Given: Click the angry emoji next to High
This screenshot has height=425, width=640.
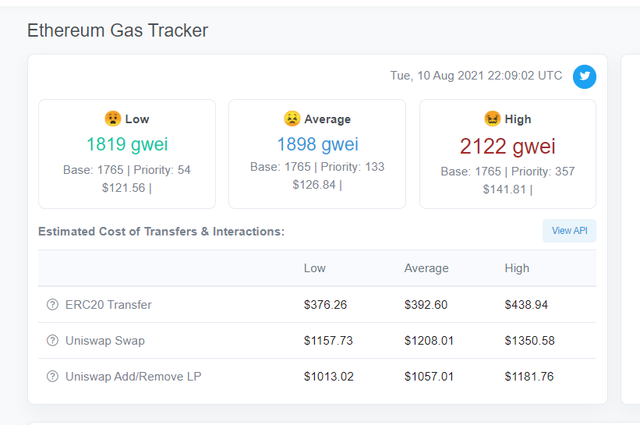Looking at the screenshot, I should click(x=492, y=119).
